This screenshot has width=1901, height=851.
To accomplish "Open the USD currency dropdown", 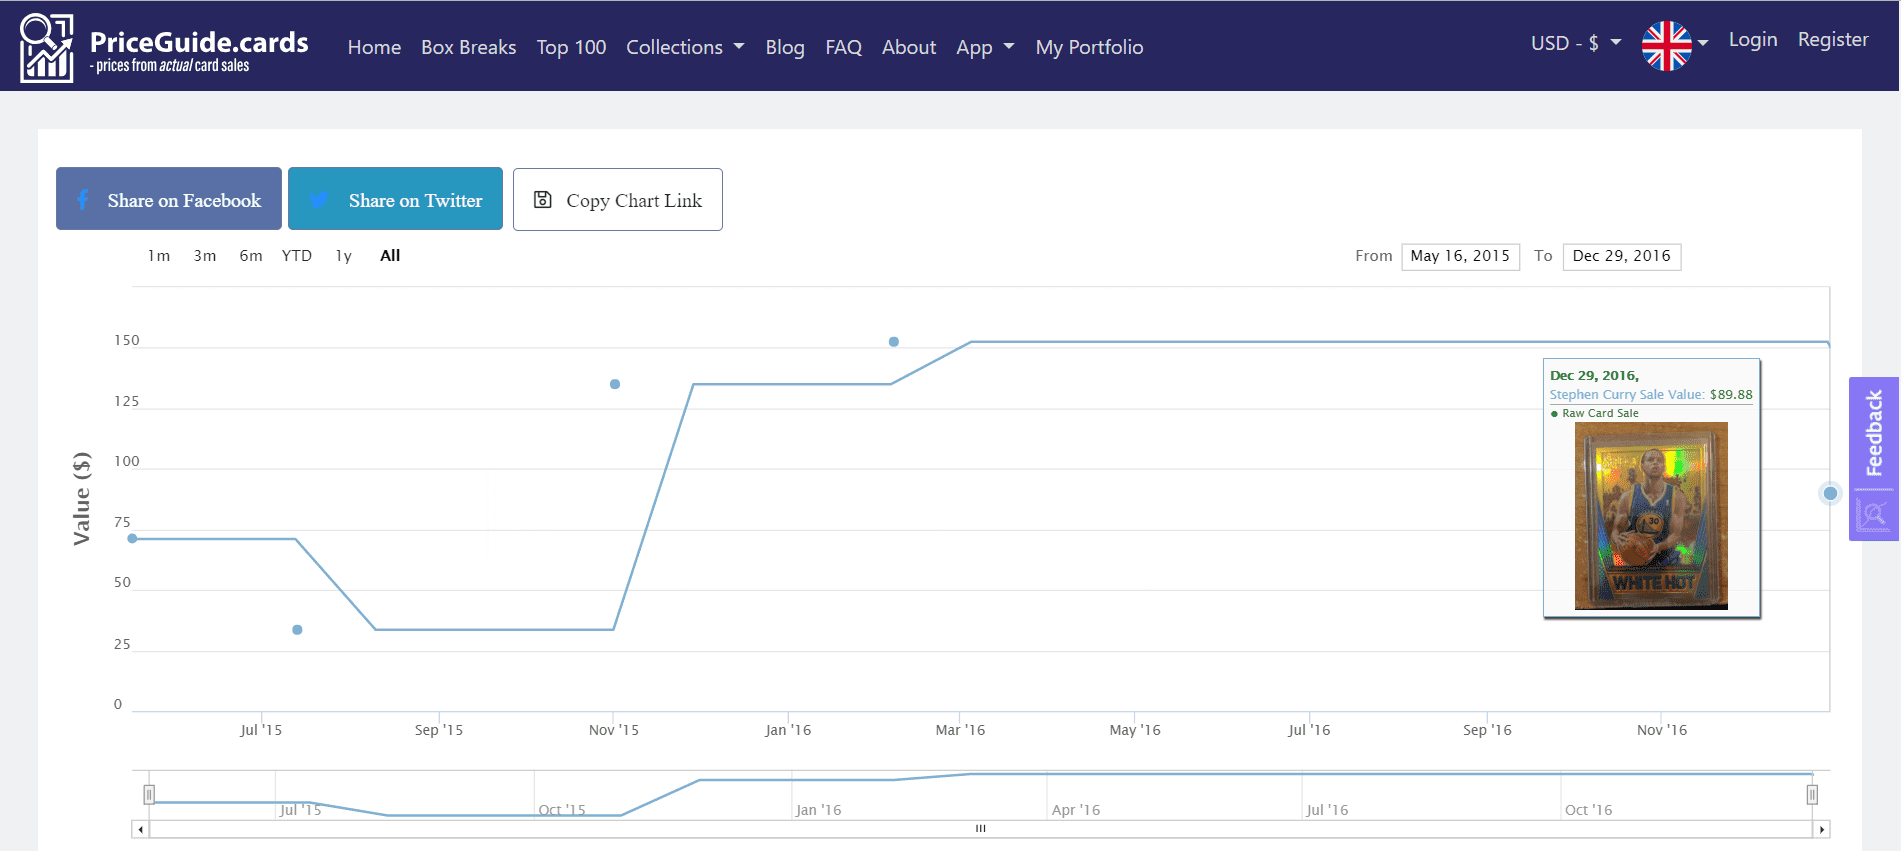I will tap(1576, 43).
